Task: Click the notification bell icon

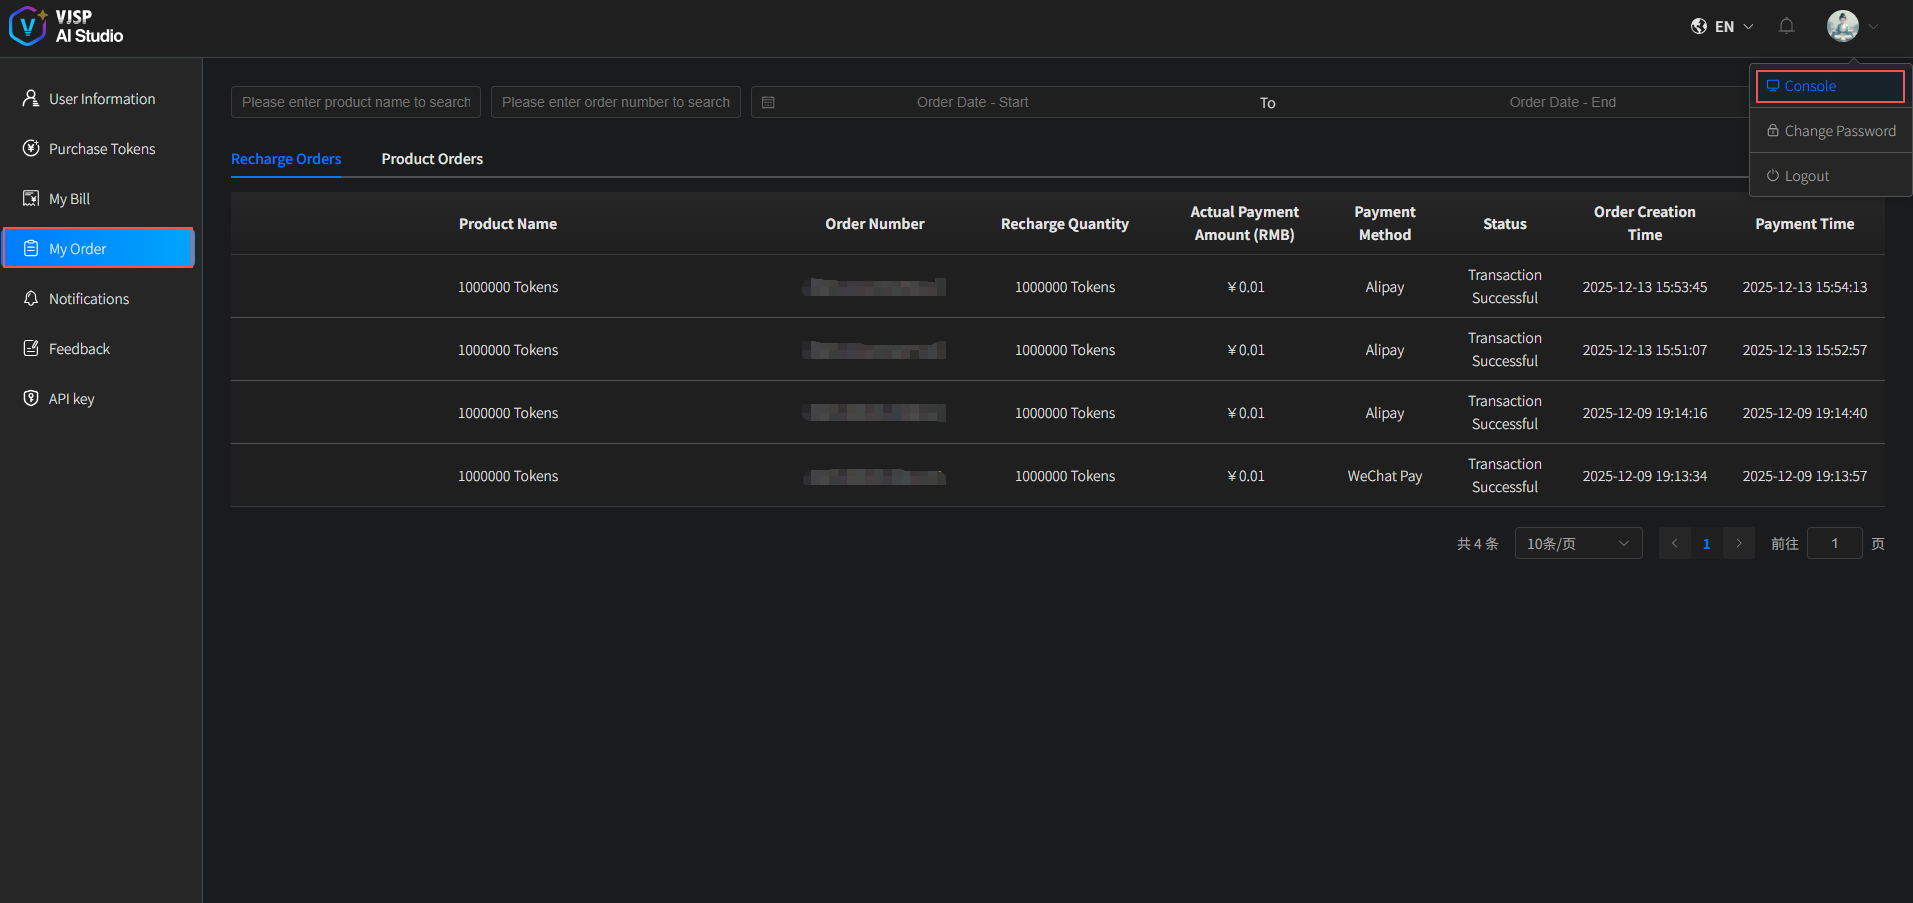Action: click(x=1786, y=26)
